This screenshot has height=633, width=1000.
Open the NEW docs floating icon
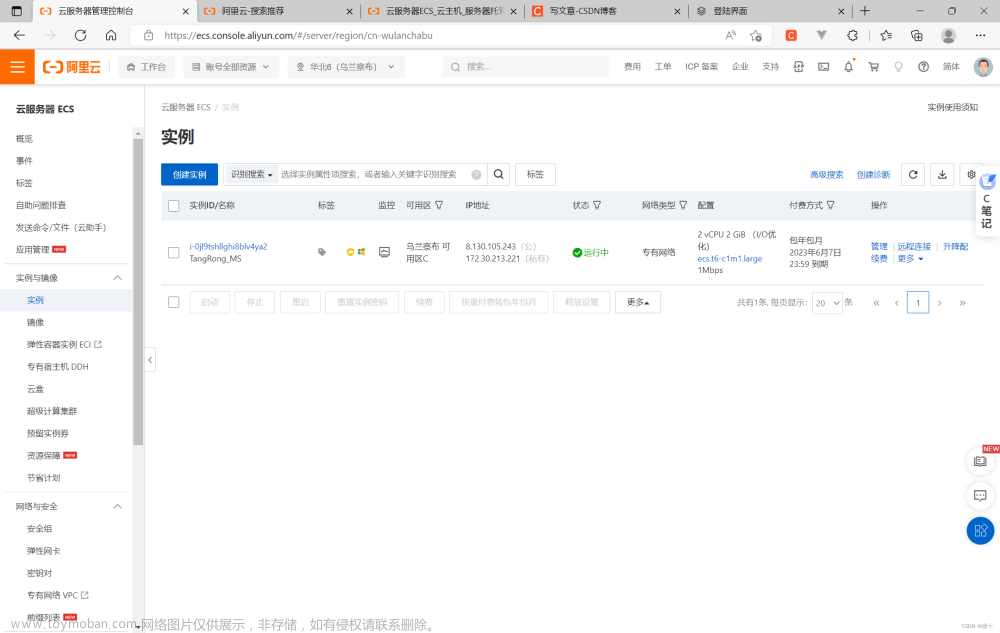[980, 461]
